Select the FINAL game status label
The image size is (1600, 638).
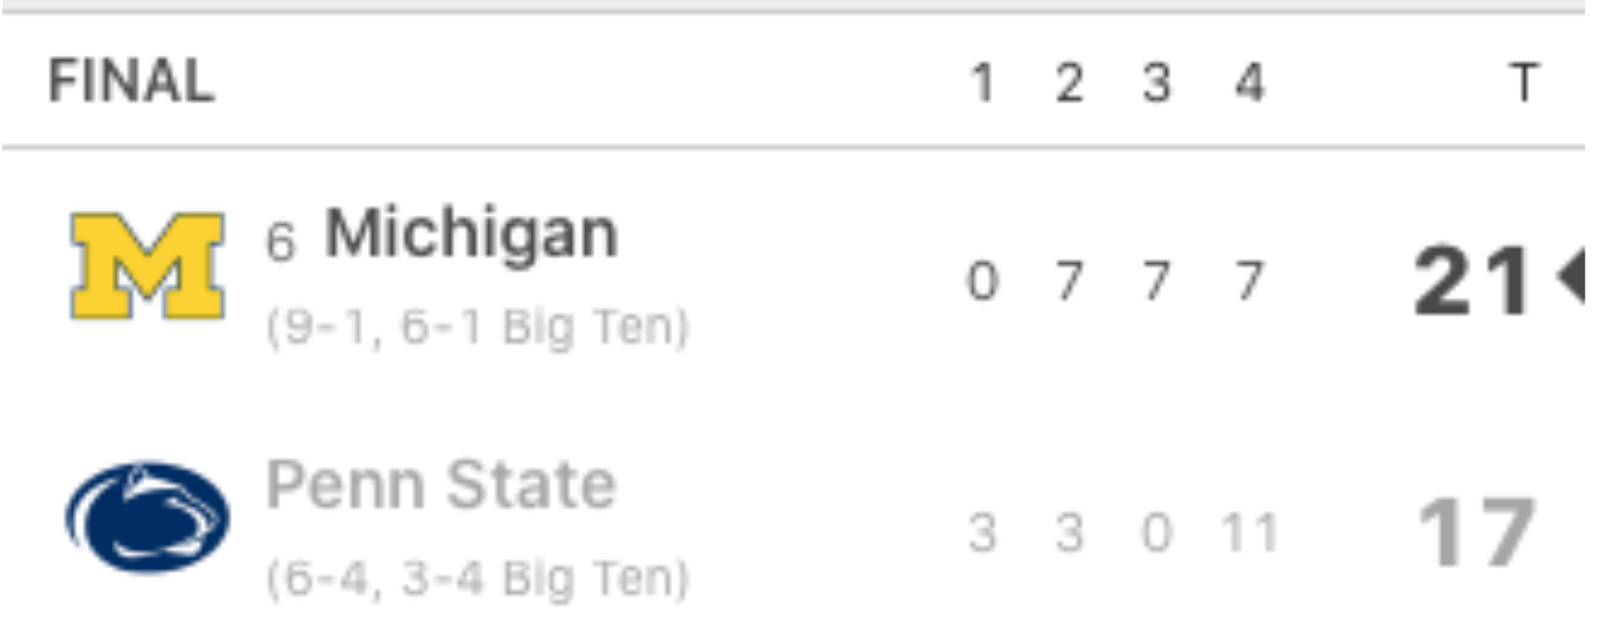(x=131, y=81)
